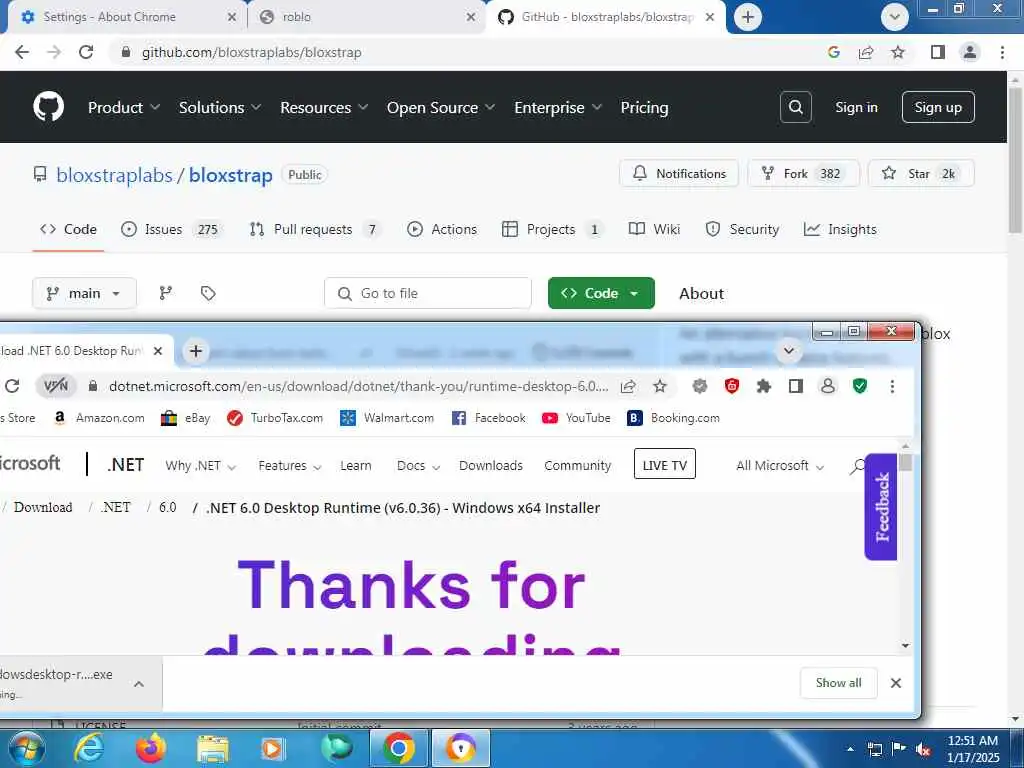Expand the Resources menu on GitHub

point(325,107)
